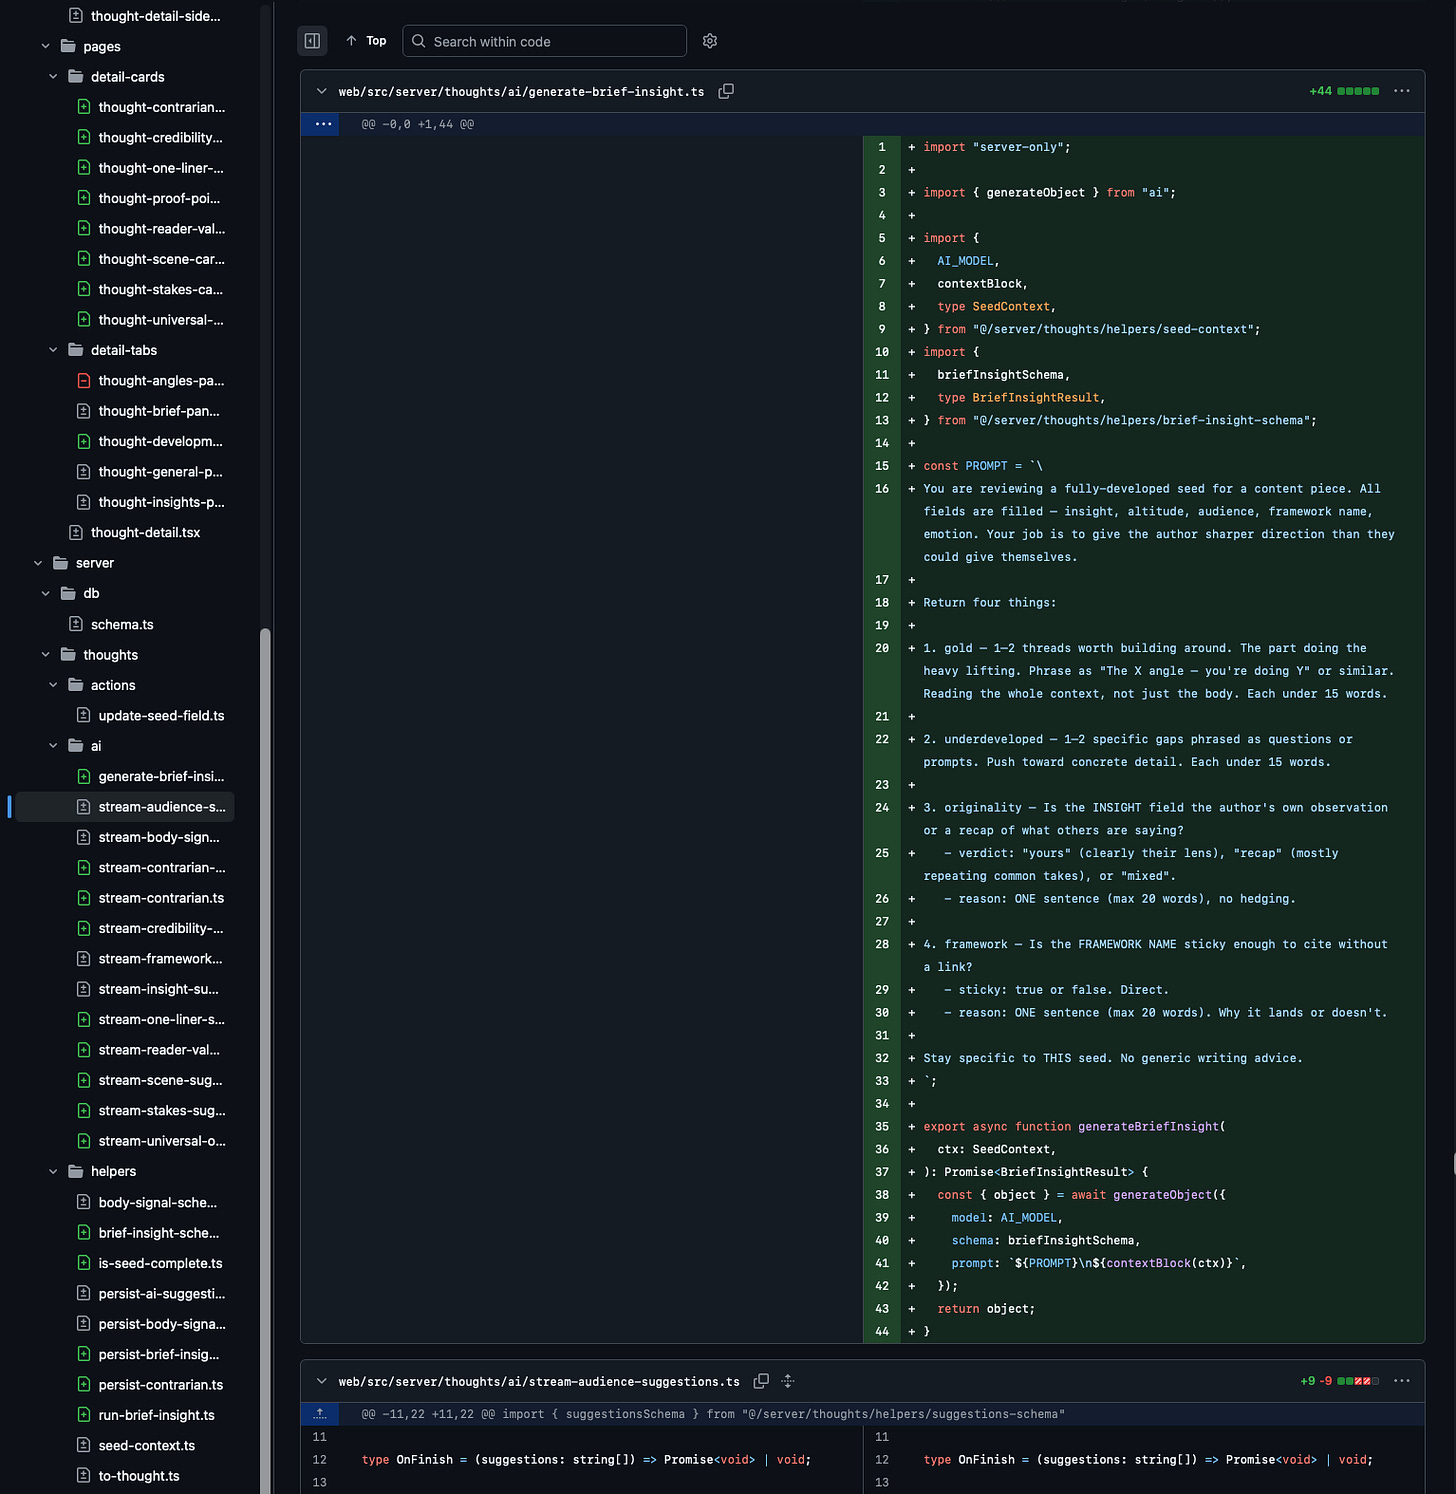This screenshot has width=1456, height=1494.
Task: Collapse stream-audience-suggestions.ts diff section
Action: point(321,1381)
